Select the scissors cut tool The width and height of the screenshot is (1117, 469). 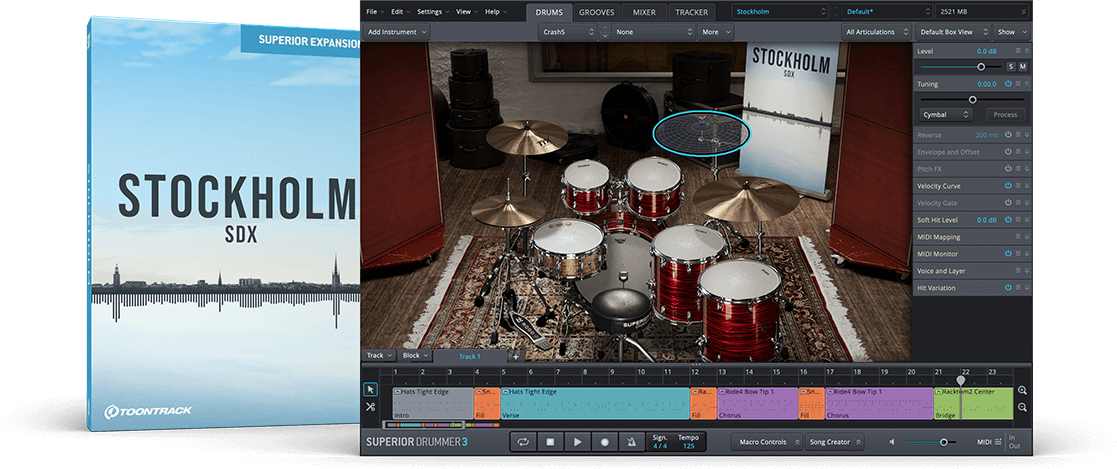(370, 407)
